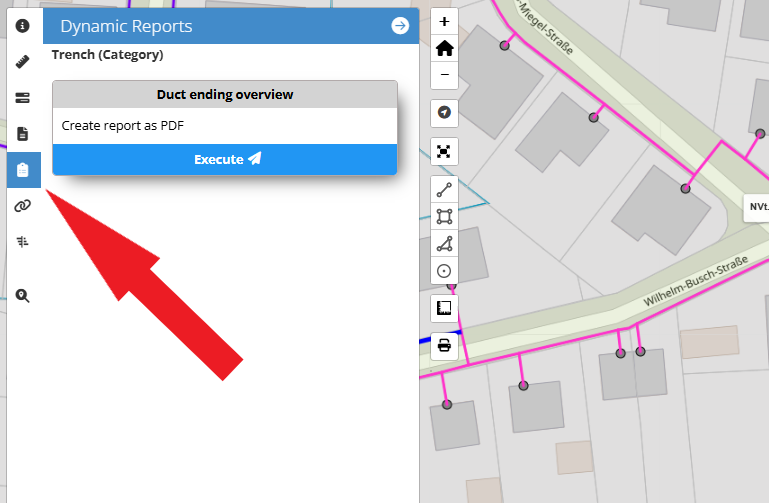This screenshot has height=503, width=769.
Task: Select the Duct ending overview header
Action: pos(225,94)
